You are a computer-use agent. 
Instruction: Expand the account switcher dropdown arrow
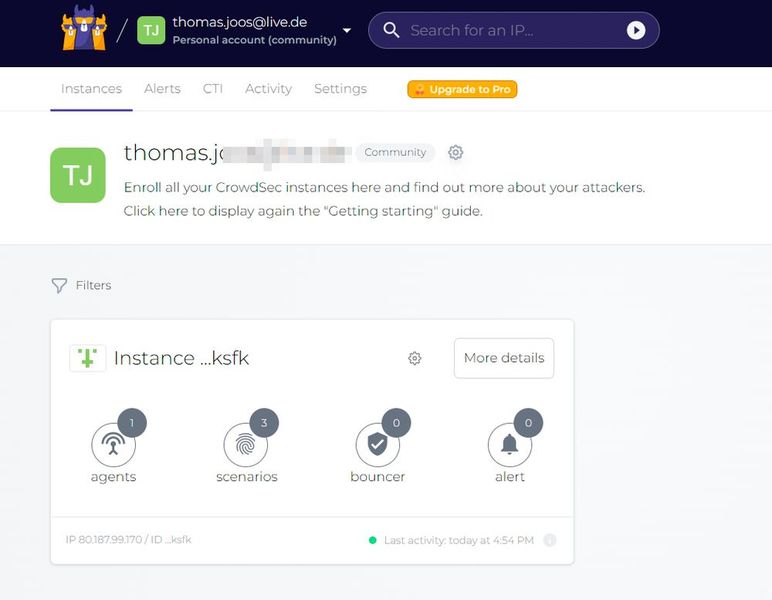coord(347,31)
